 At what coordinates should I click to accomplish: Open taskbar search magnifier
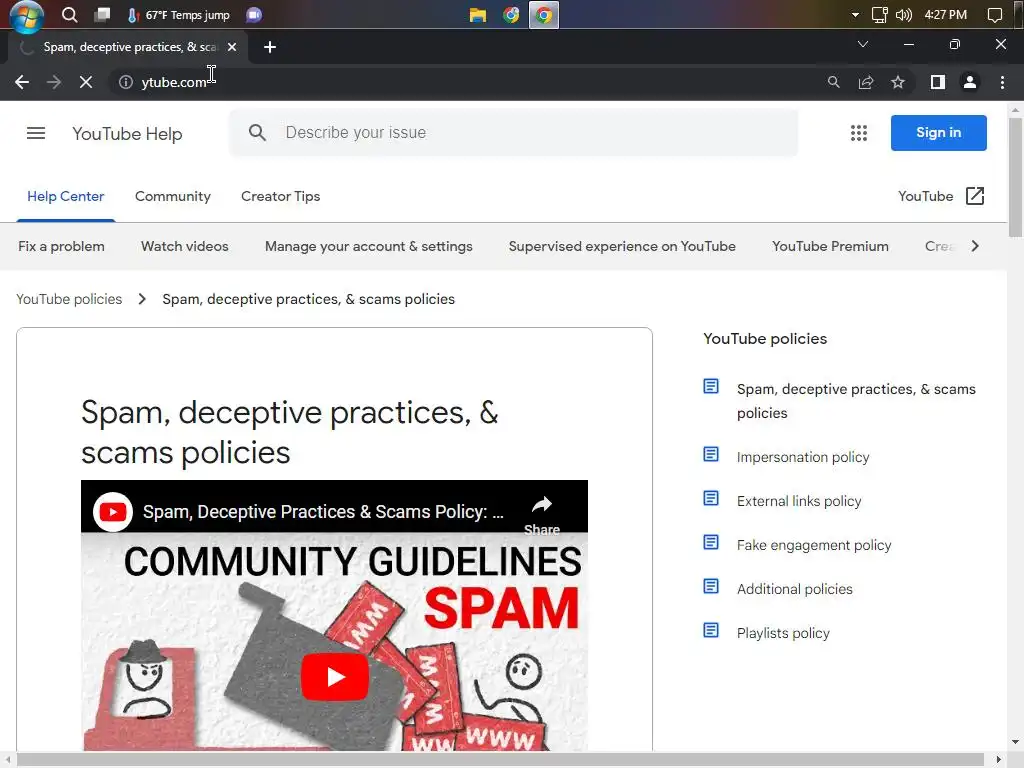point(69,14)
